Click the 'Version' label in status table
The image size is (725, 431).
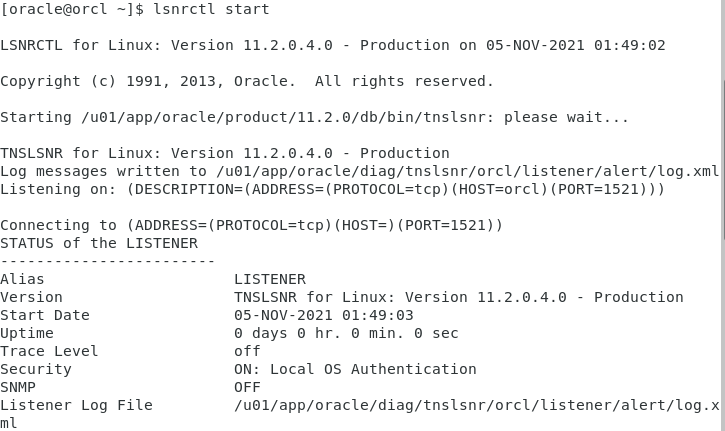tap(31, 297)
